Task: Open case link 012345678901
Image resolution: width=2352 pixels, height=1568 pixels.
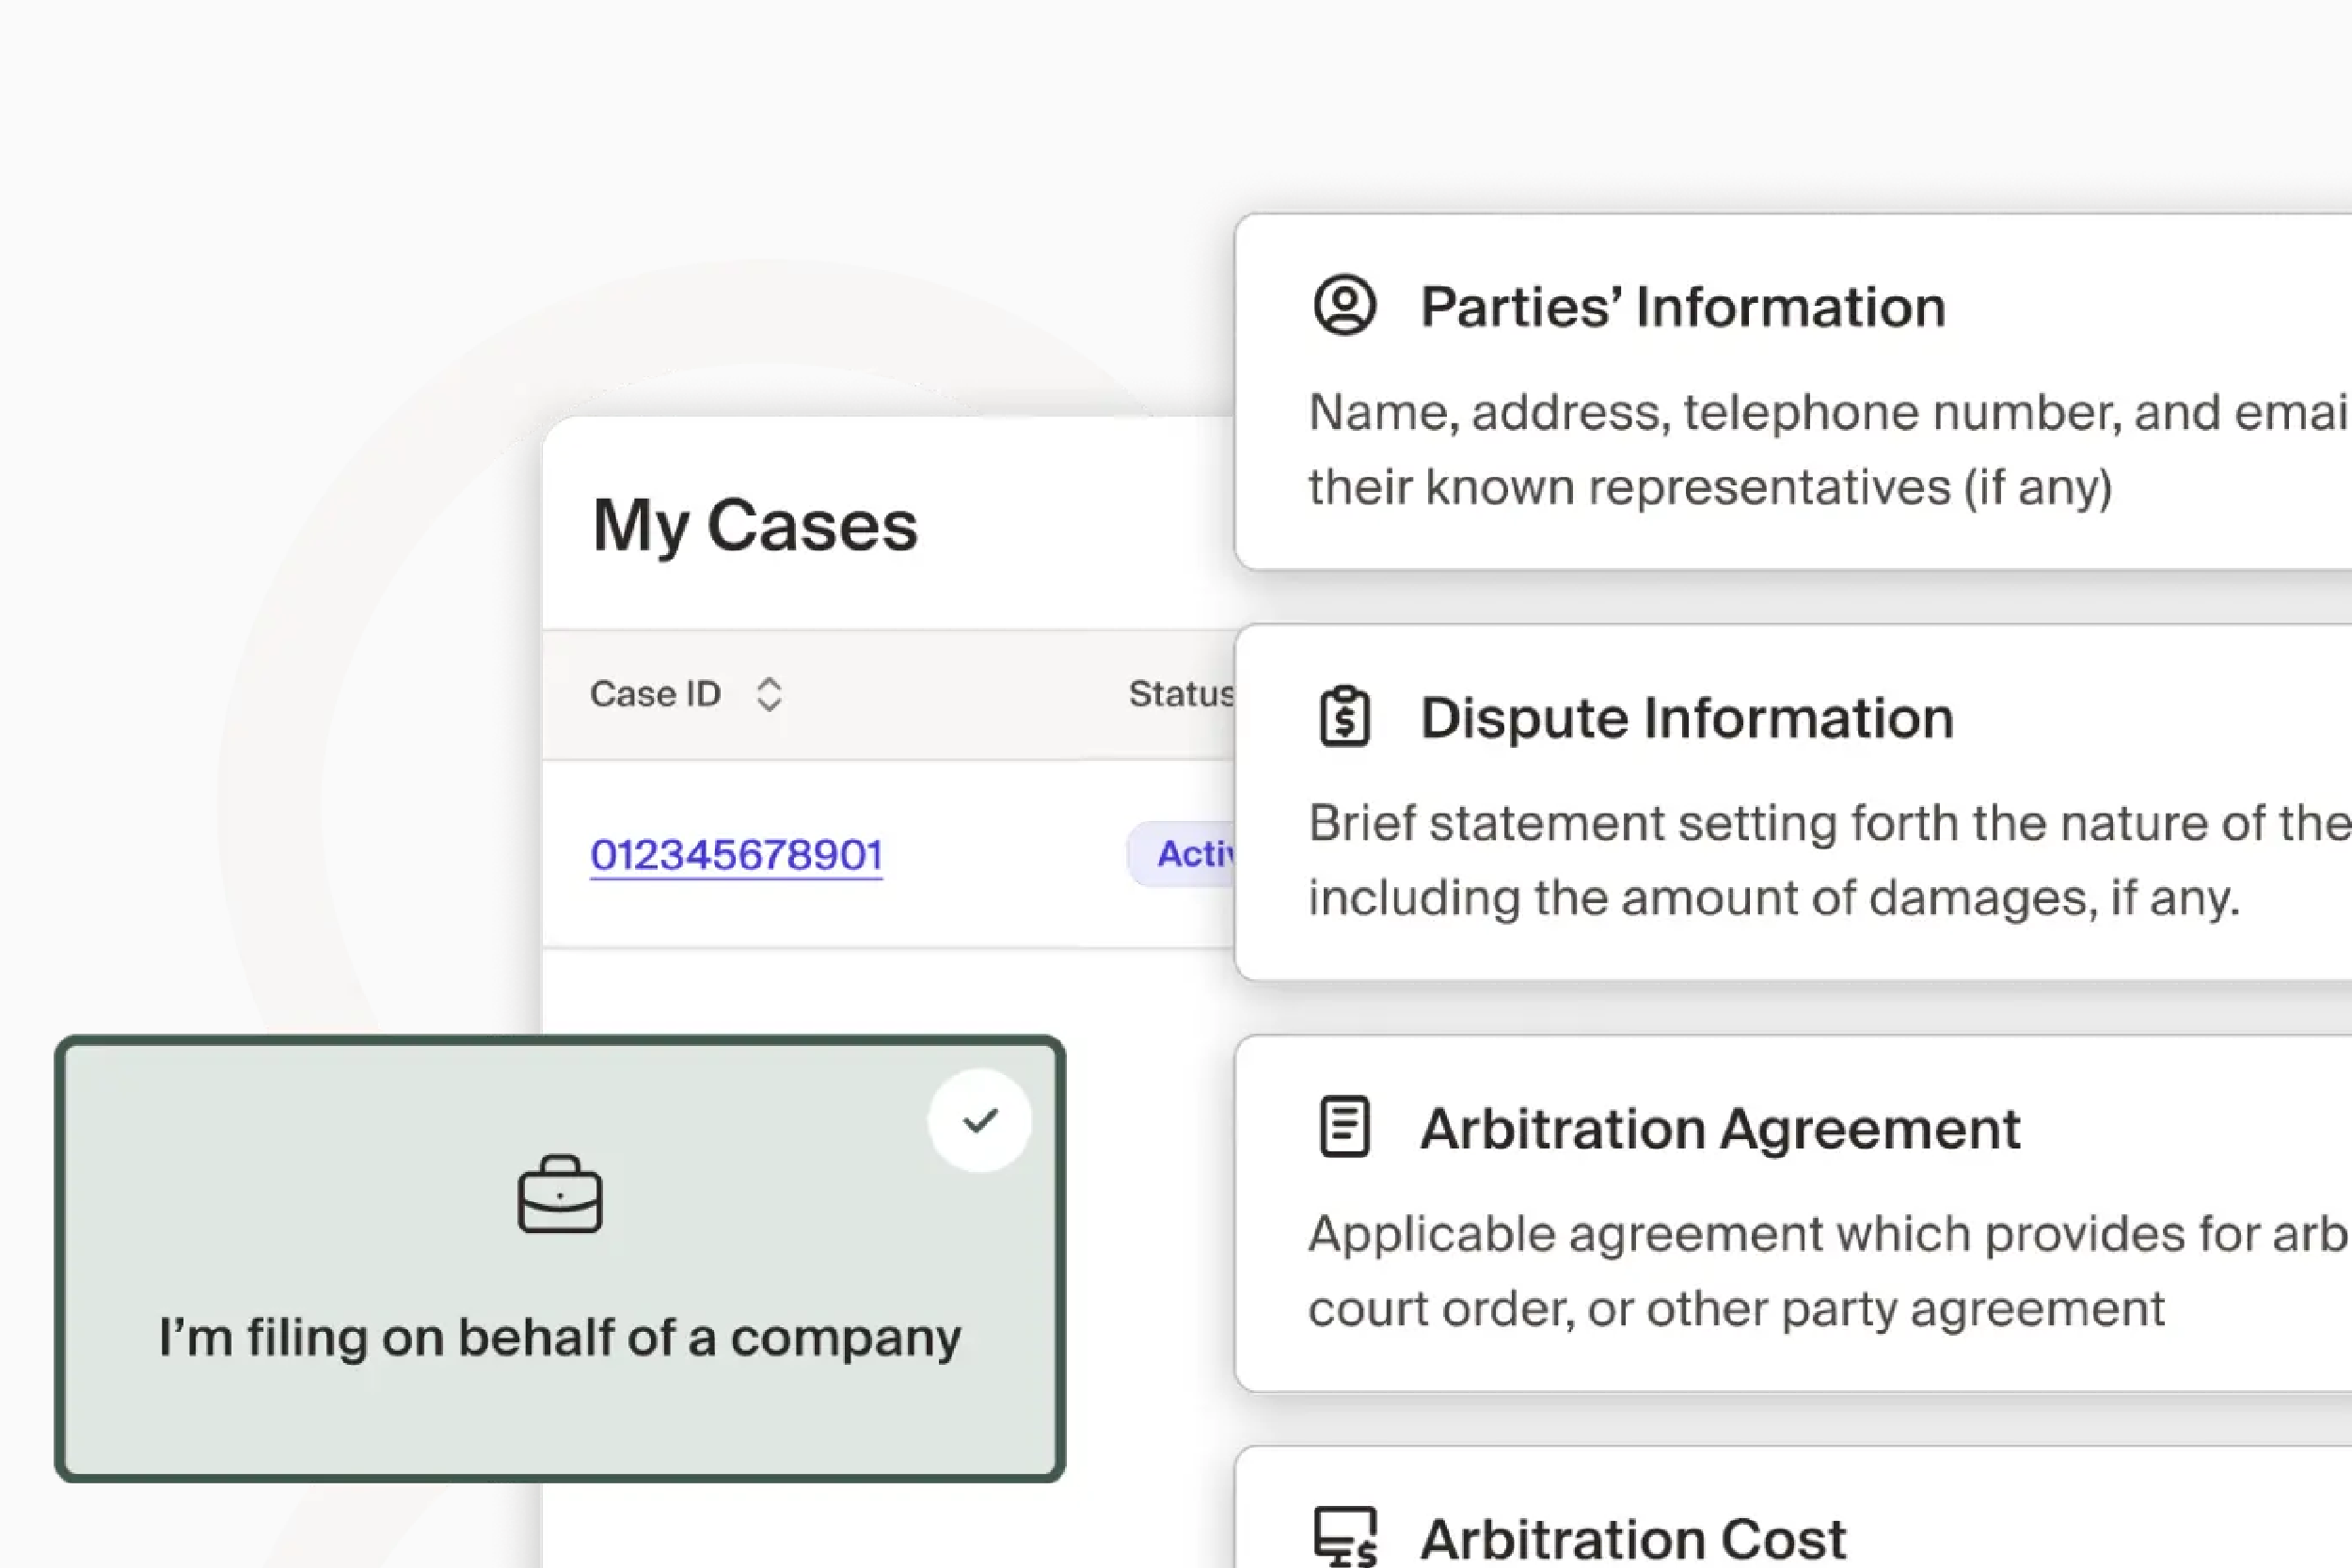Action: pos(736,855)
